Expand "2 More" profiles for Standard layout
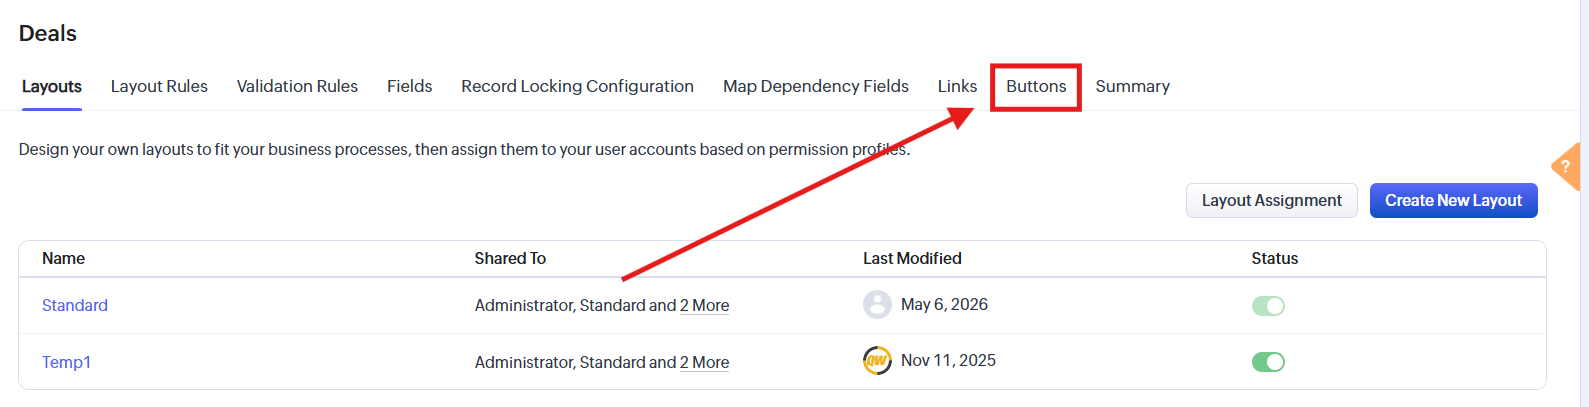Screen dimensions: 1589x407 (x=704, y=305)
